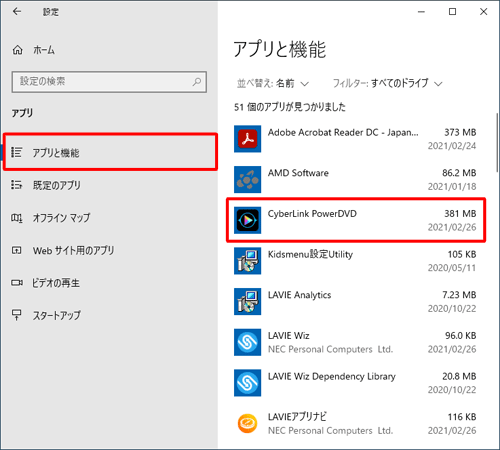Select the LAVIE Wiz name text
The width and height of the screenshot is (500, 450).
click(x=289, y=336)
